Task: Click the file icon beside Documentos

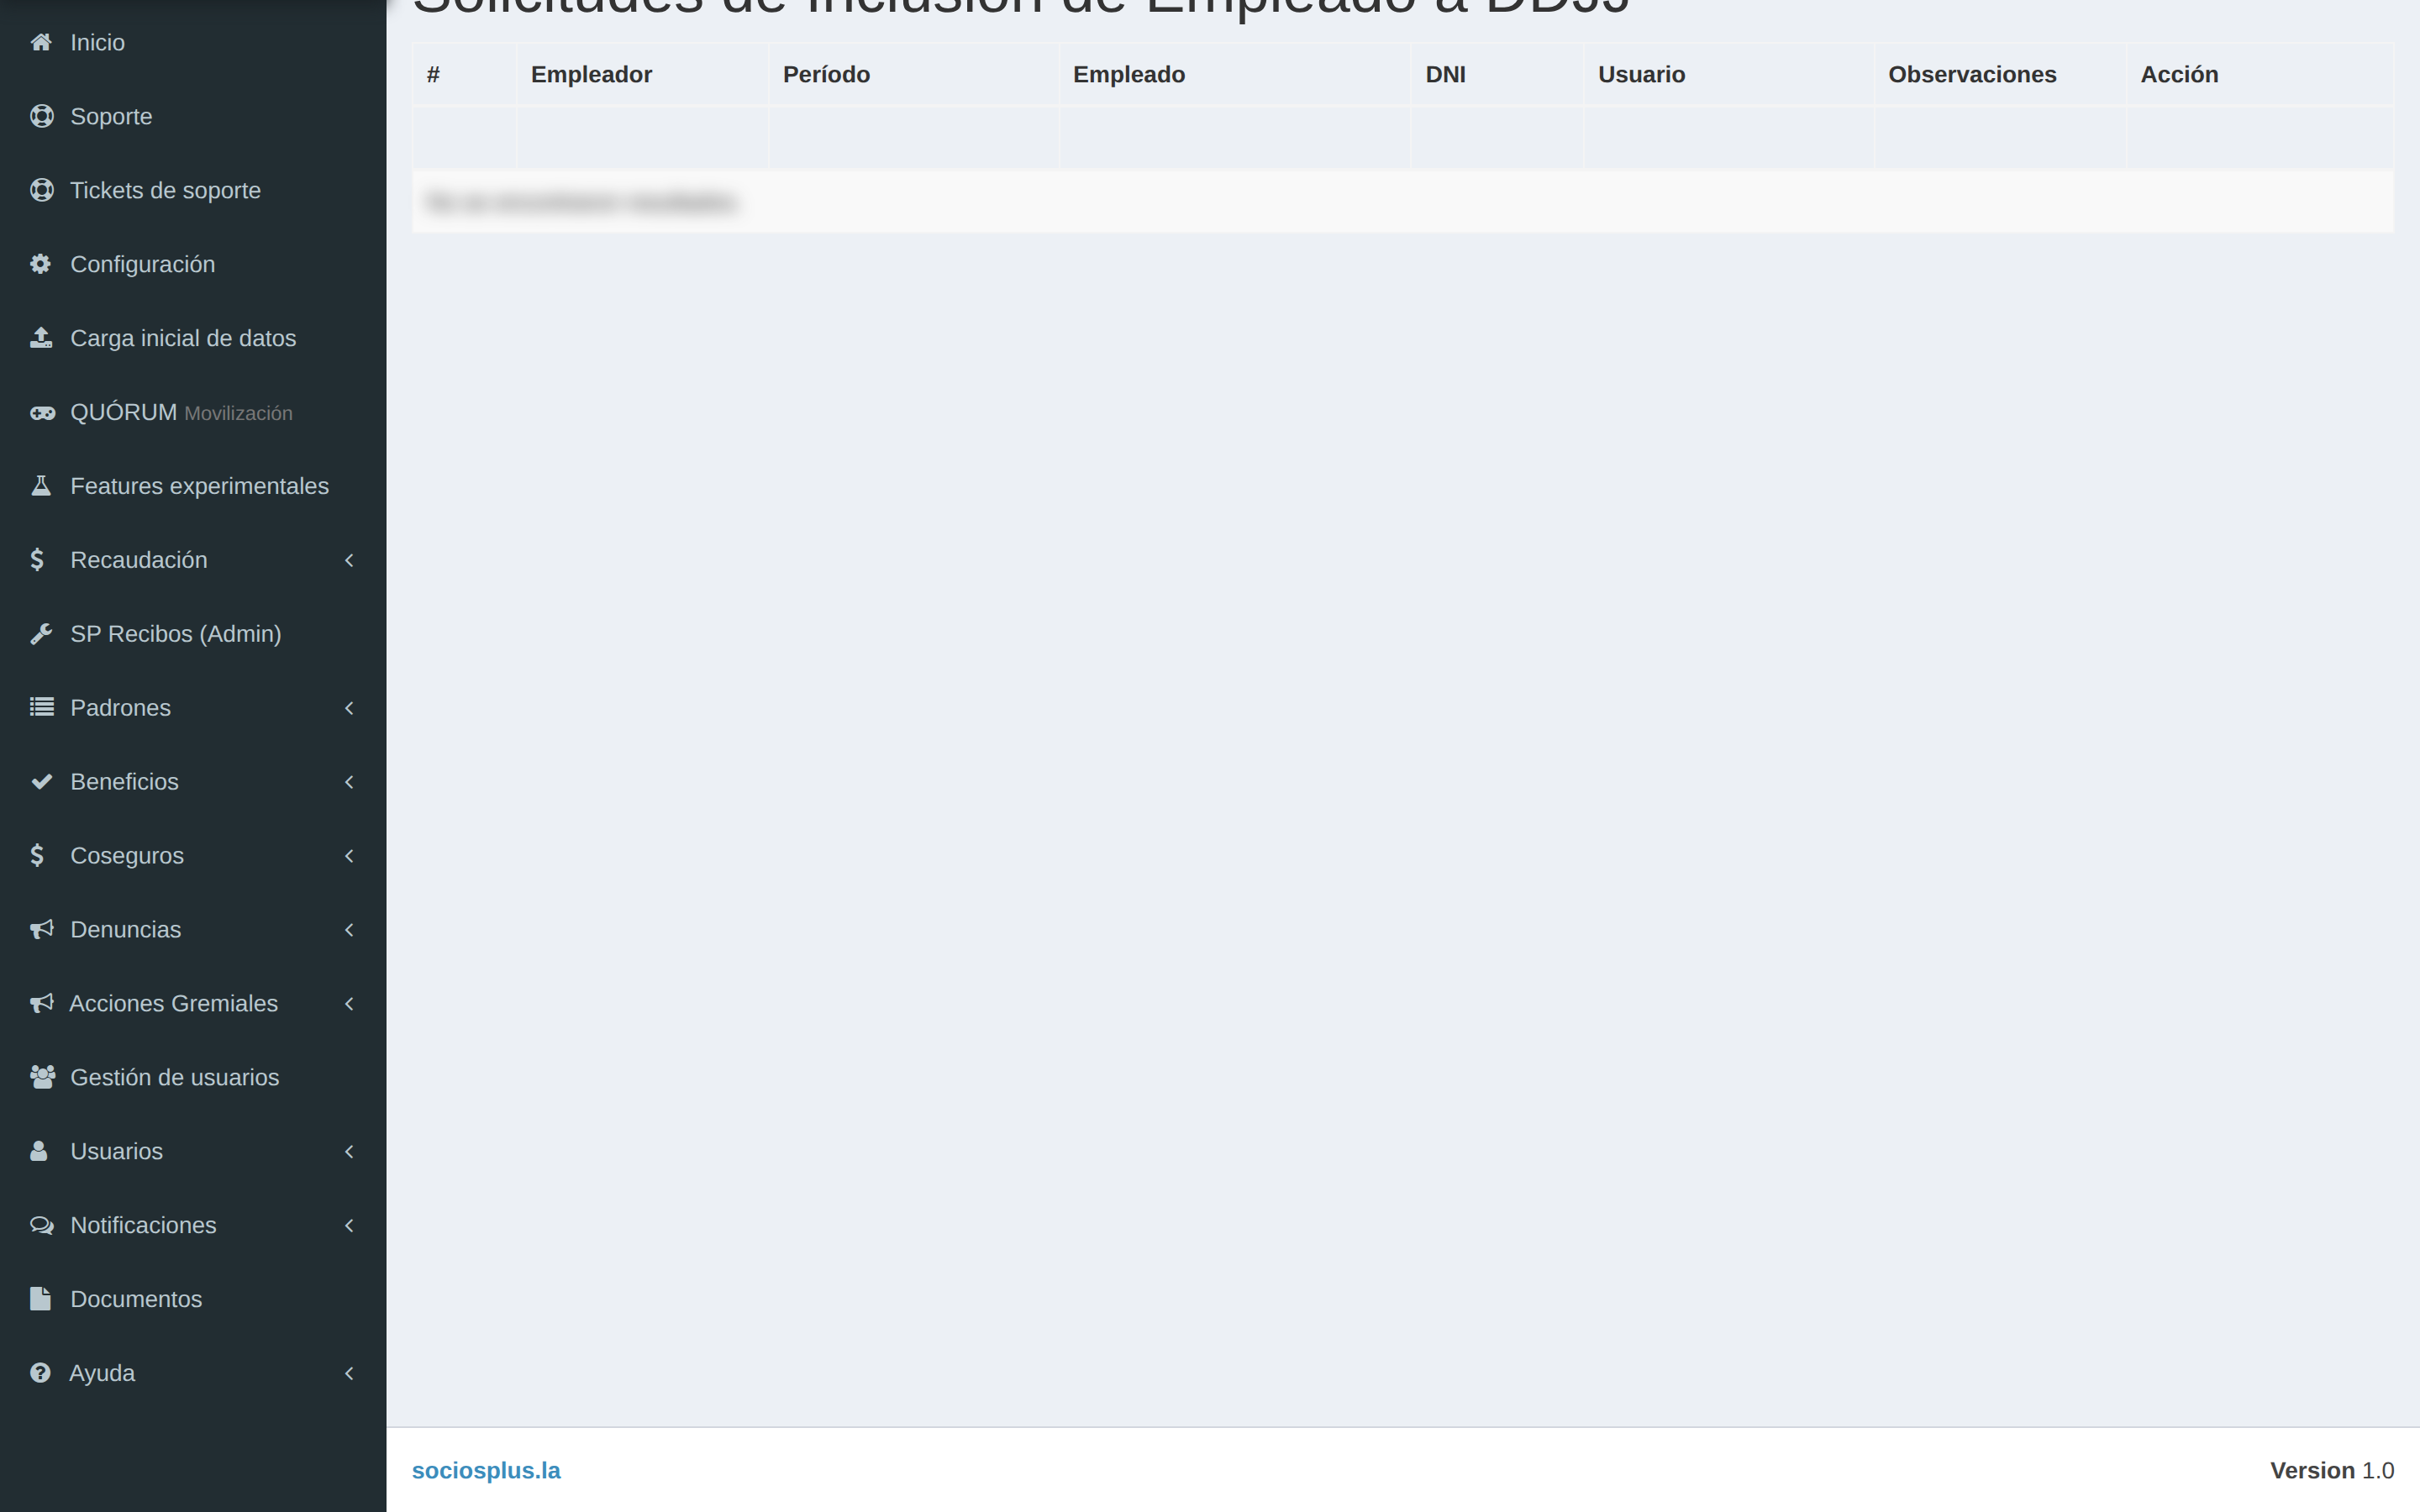Action: [40, 1299]
